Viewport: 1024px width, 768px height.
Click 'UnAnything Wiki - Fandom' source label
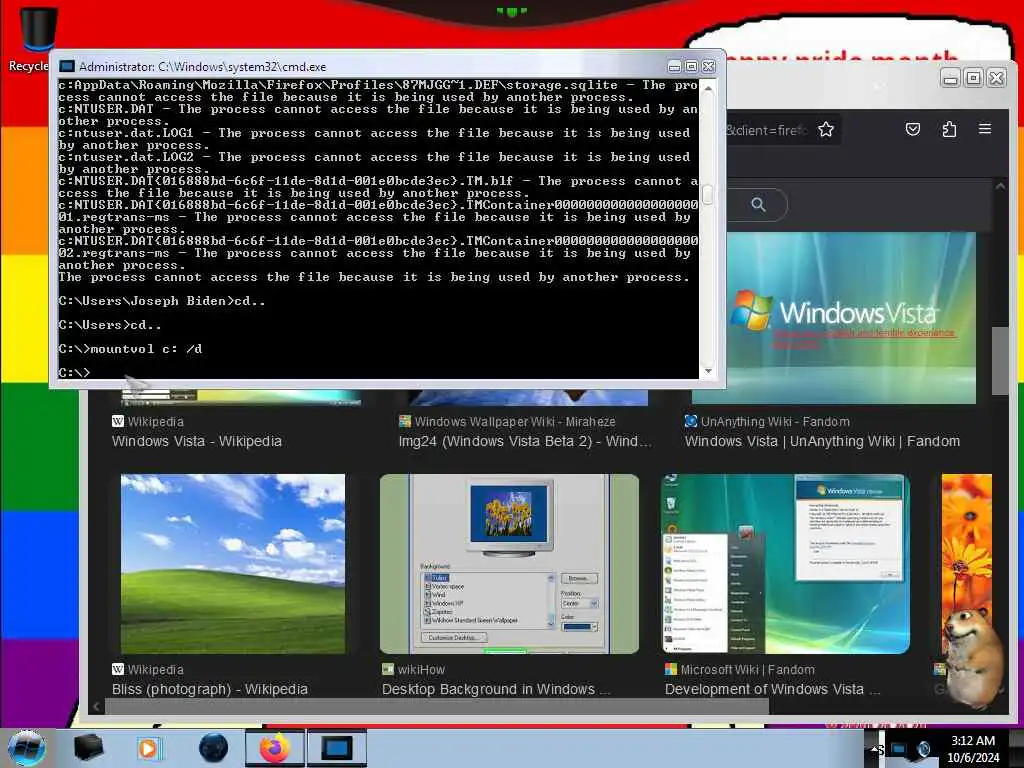click(x=775, y=421)
